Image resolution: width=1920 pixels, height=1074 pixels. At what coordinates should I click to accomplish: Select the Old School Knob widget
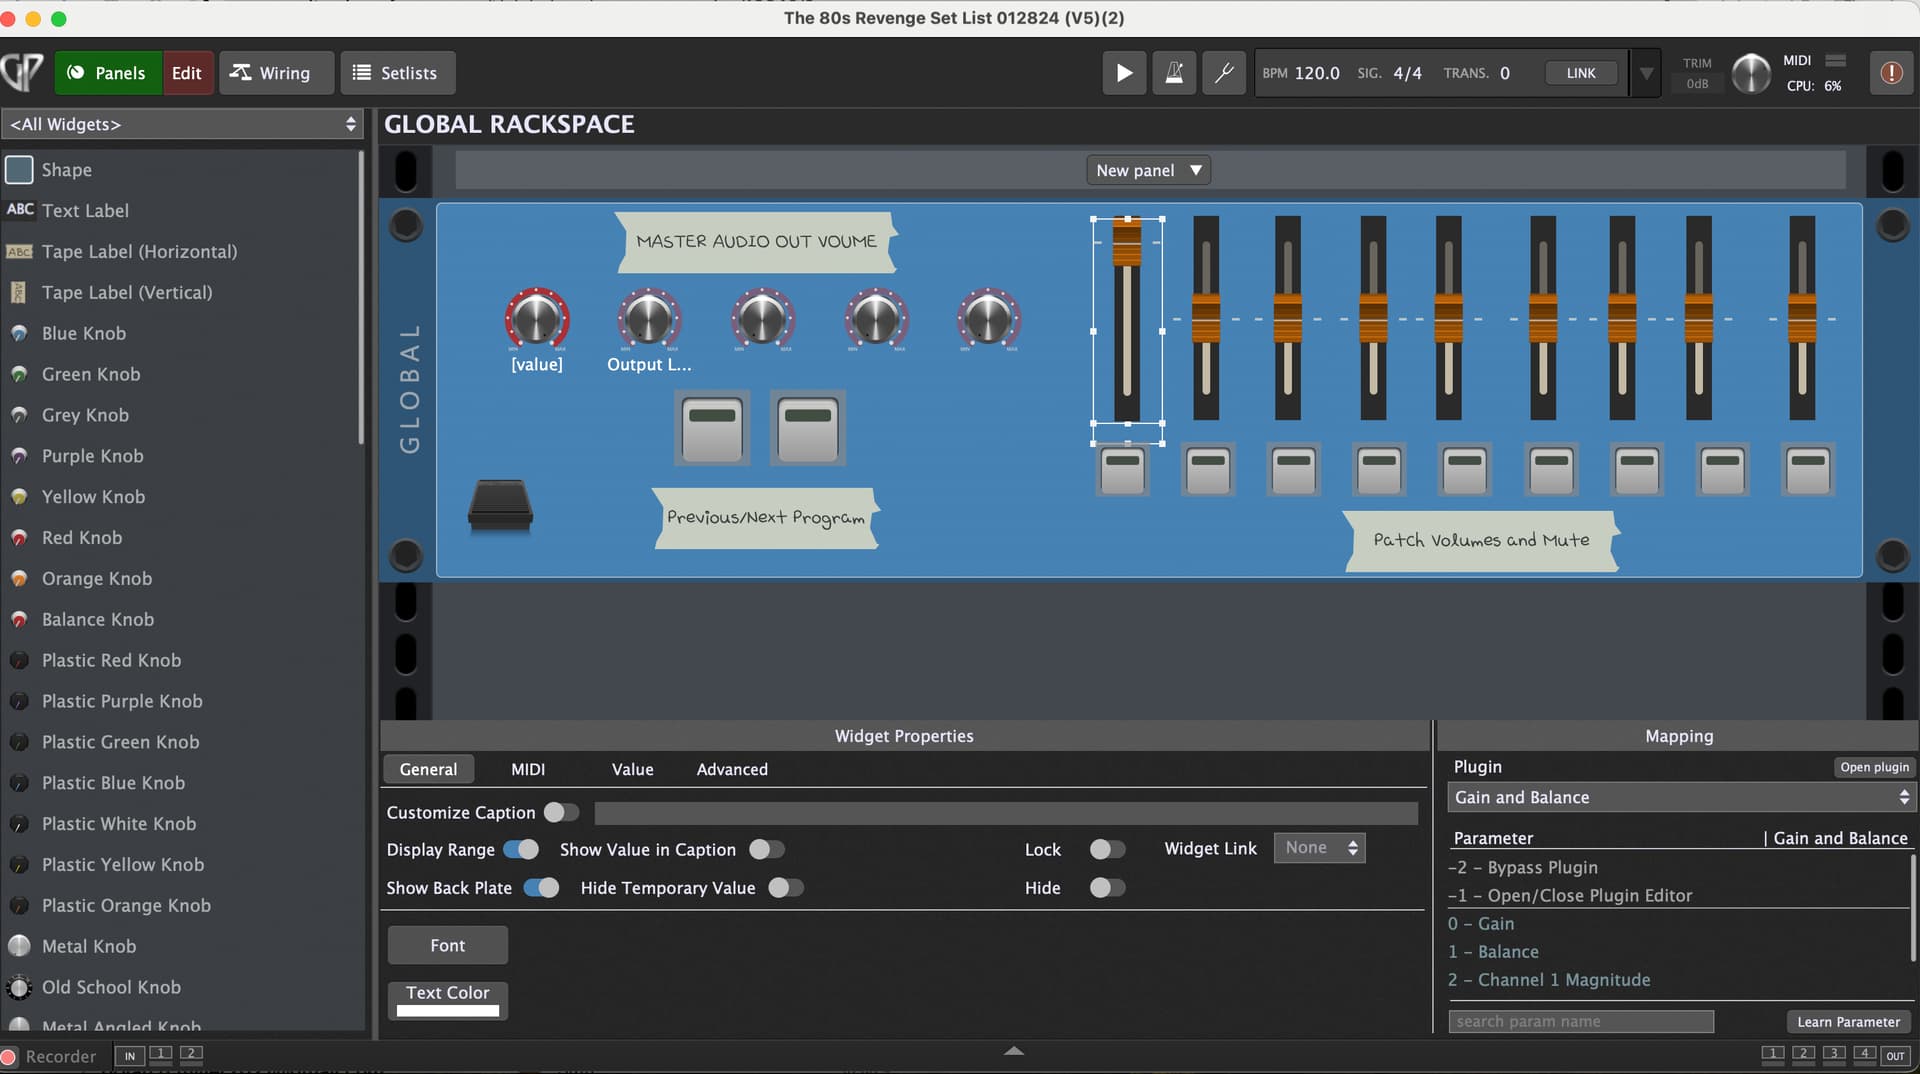coord(111,987)
